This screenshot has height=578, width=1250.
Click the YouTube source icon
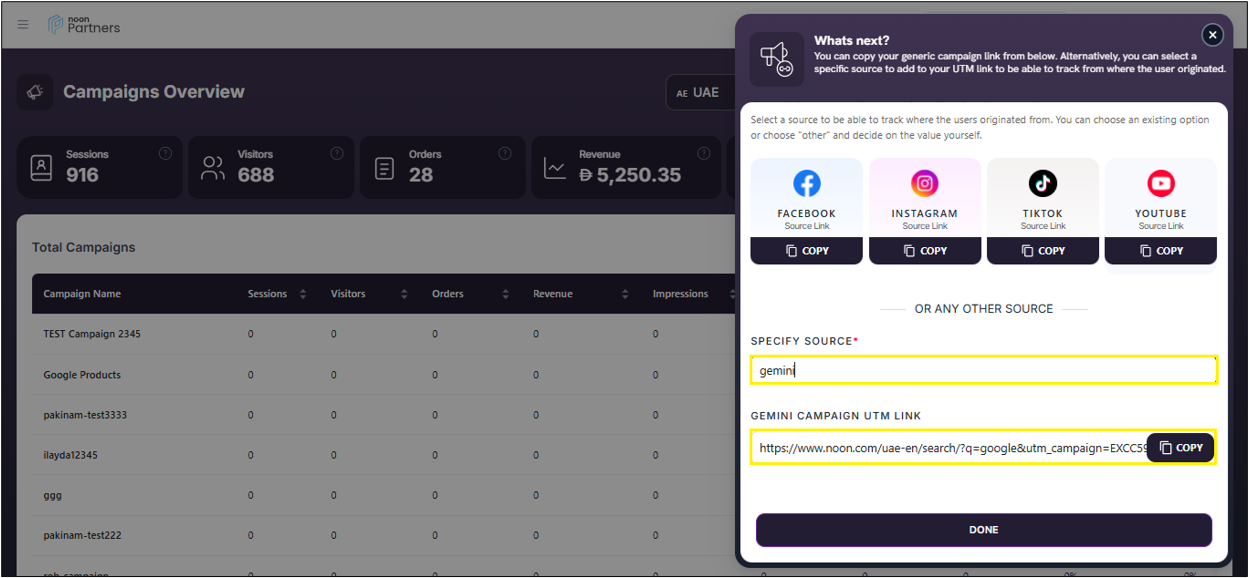click(x=1160, y=183)
